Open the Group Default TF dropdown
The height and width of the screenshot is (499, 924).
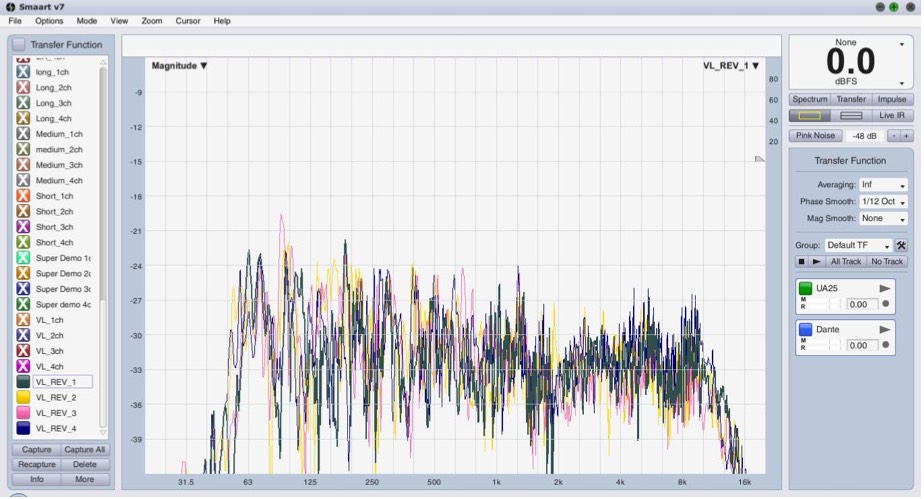pos(858,245)
